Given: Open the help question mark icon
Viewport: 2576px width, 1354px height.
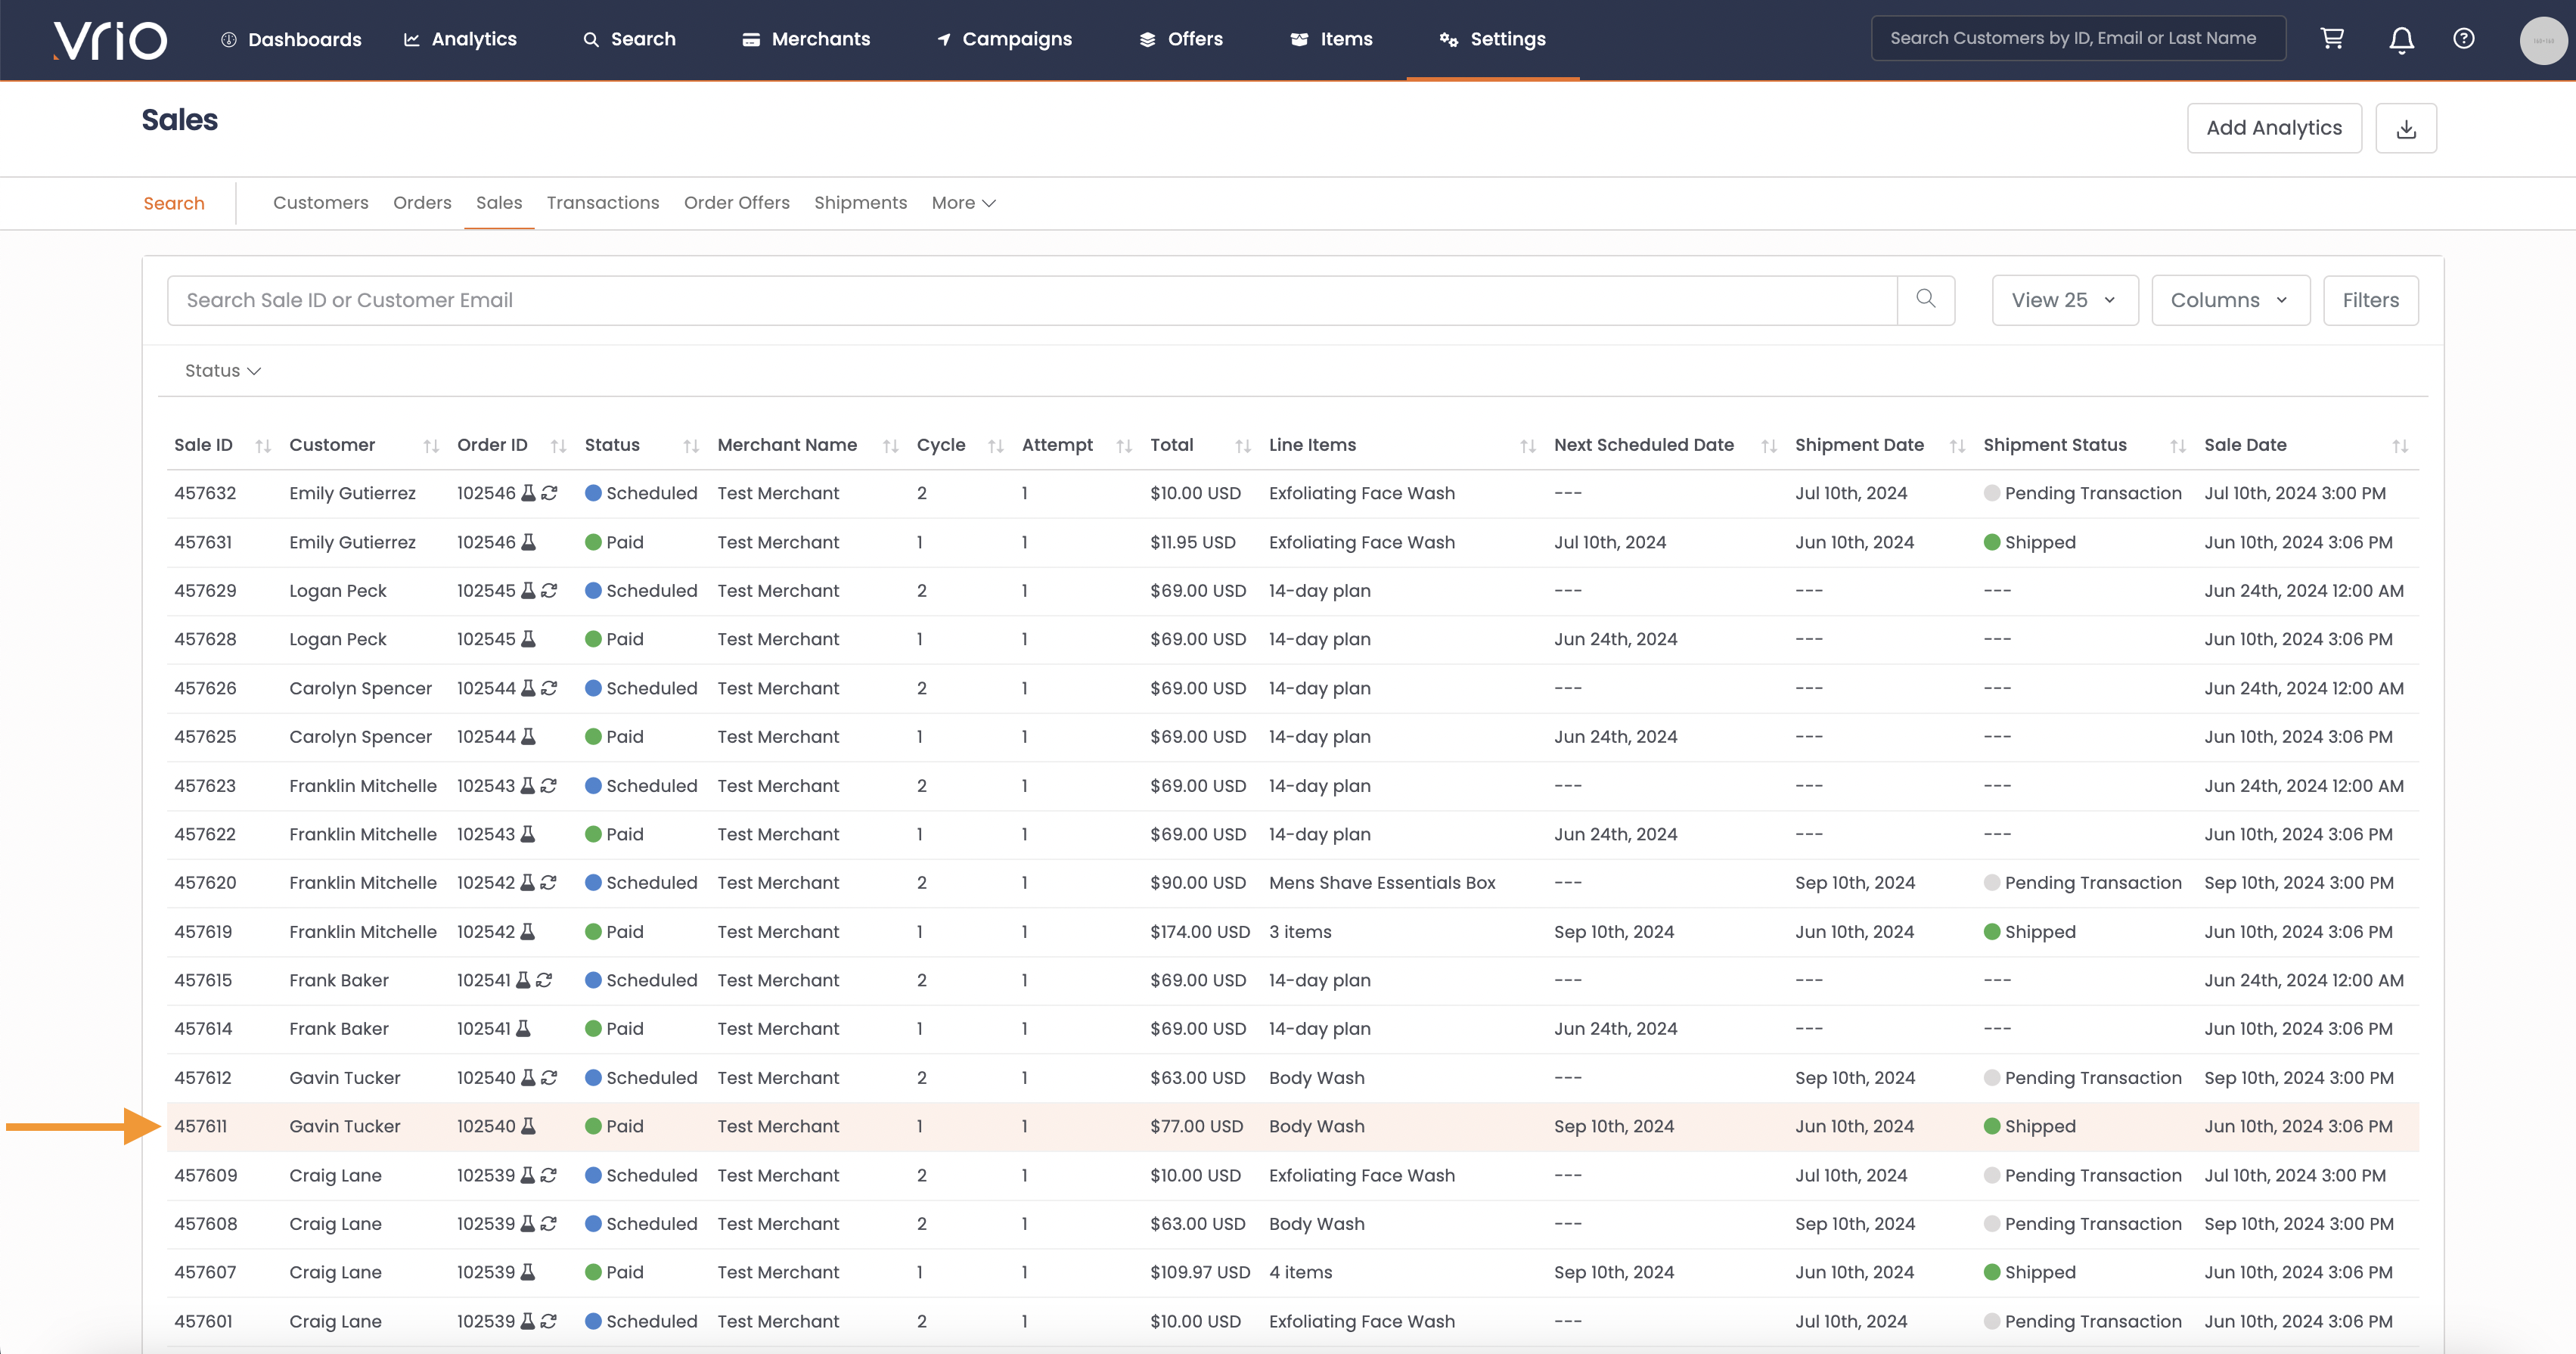Looking at the screenshot, I should [2464, 38].
